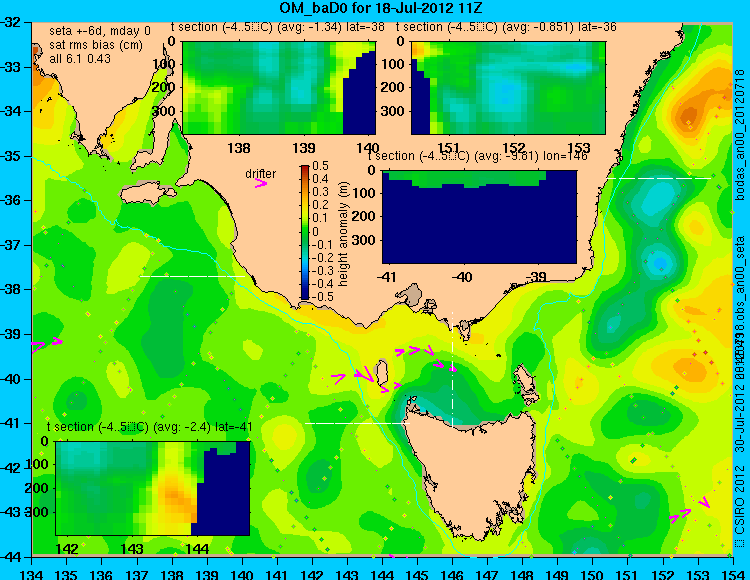Click the white dashed section line at latitude -41
Viewport: 750px width, 580px height.
[x=357, y=423]
